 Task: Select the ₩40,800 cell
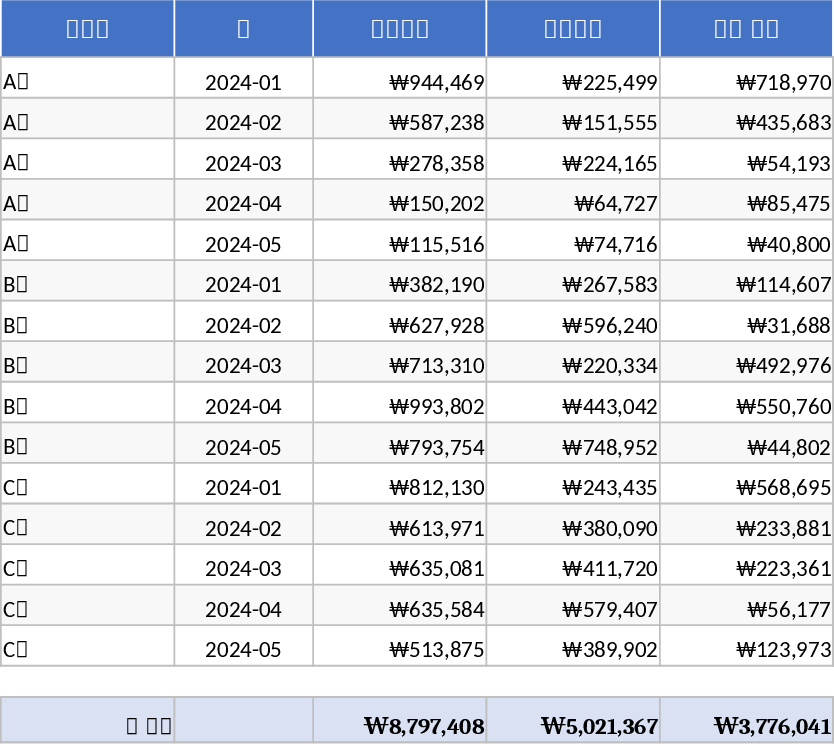[x=746, y=243]
